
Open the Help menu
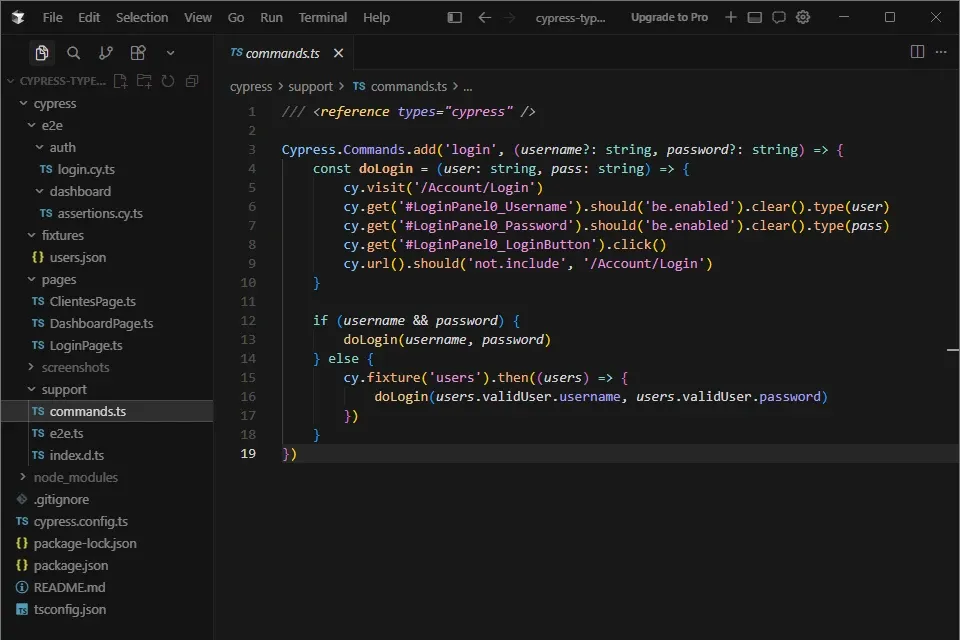376,17
